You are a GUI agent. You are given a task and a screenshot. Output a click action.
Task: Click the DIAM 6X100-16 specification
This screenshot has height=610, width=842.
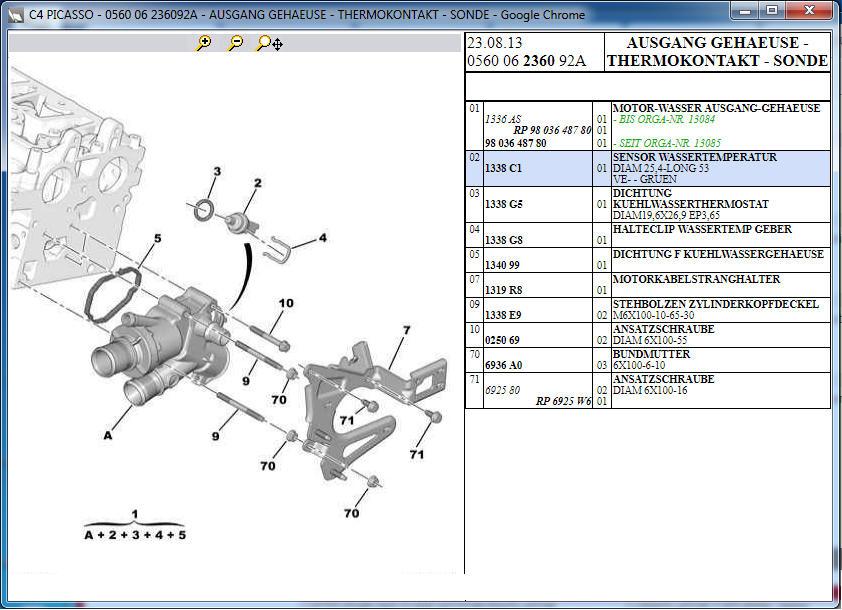[x=650, y=390]
